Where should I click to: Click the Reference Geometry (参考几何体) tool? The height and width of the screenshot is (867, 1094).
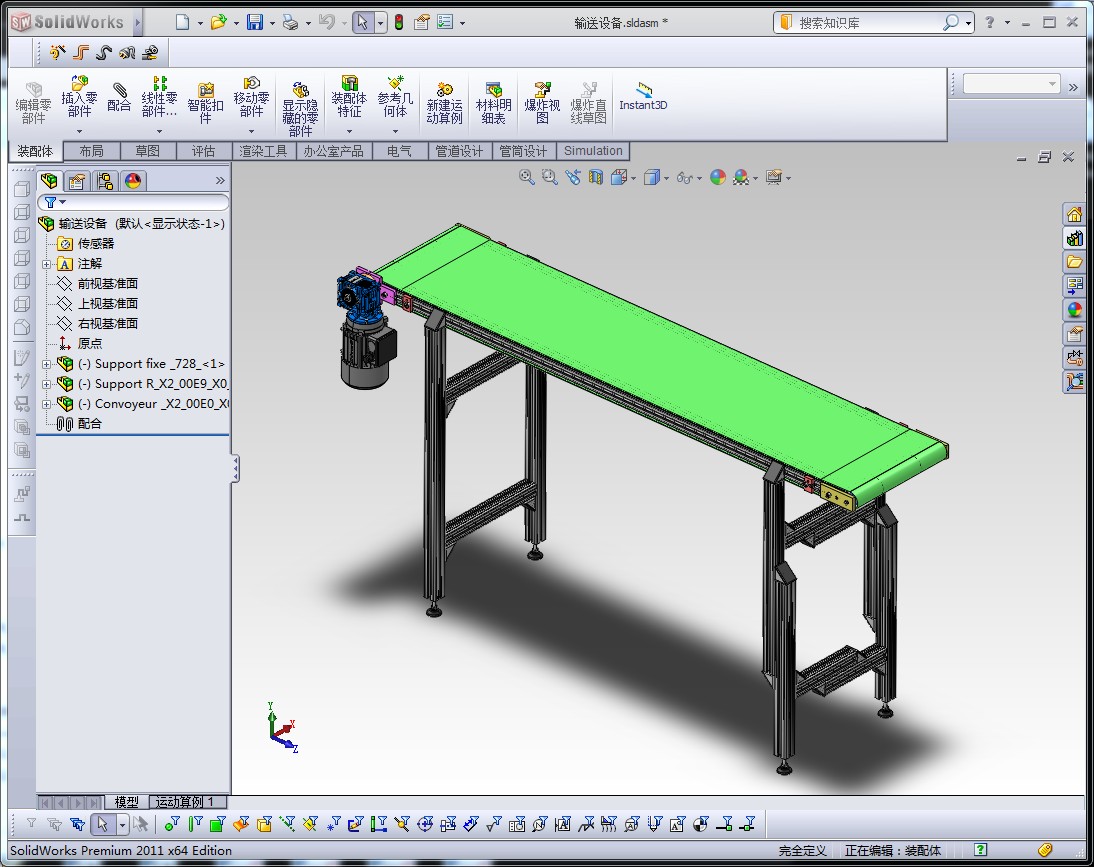click(x=395, y=97)
